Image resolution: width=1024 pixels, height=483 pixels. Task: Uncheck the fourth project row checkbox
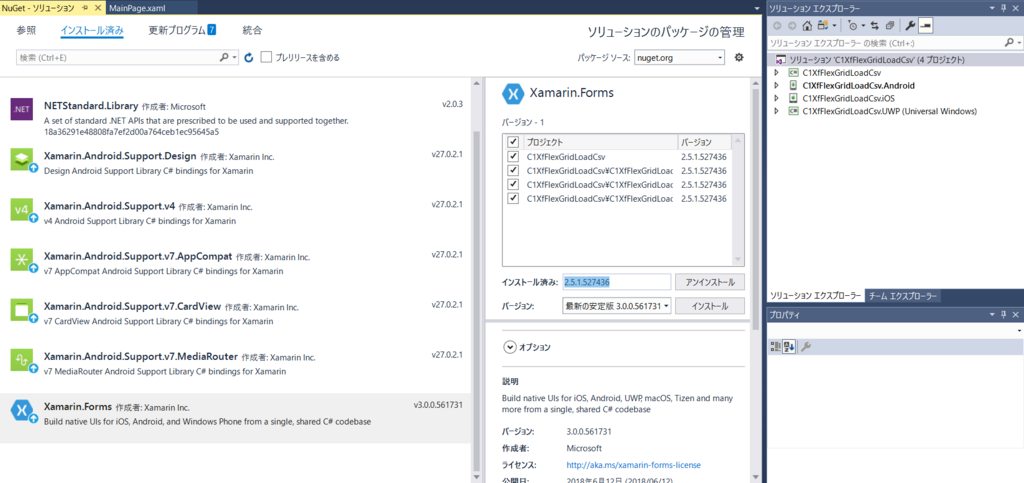(x=513, y=198)
